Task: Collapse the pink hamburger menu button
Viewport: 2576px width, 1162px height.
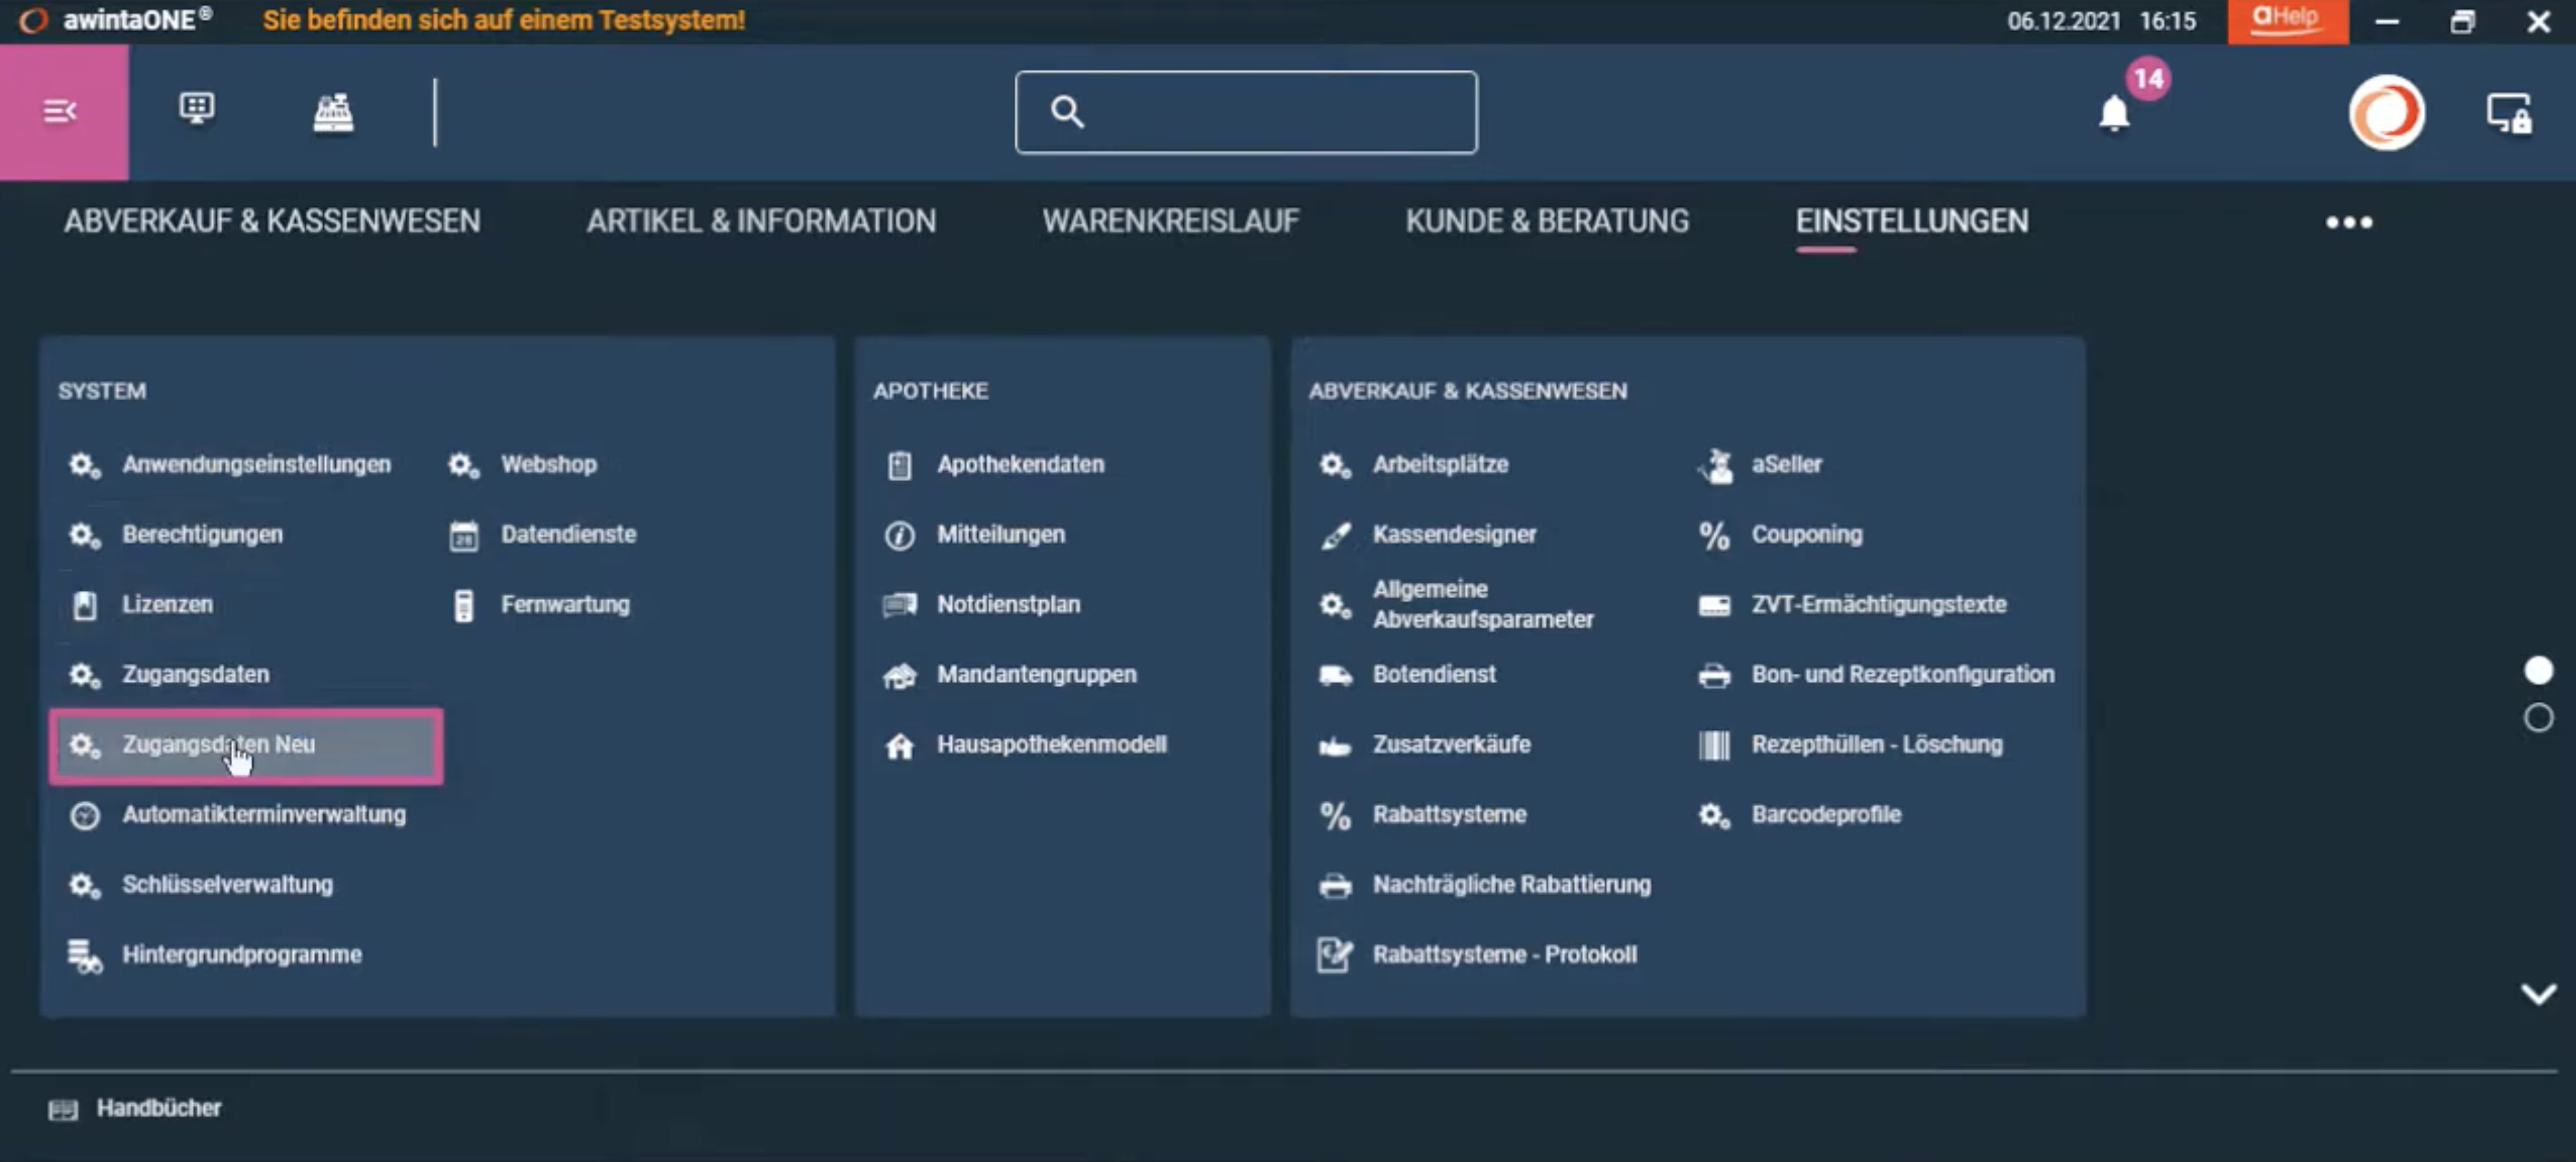Action: pos(63,112)
